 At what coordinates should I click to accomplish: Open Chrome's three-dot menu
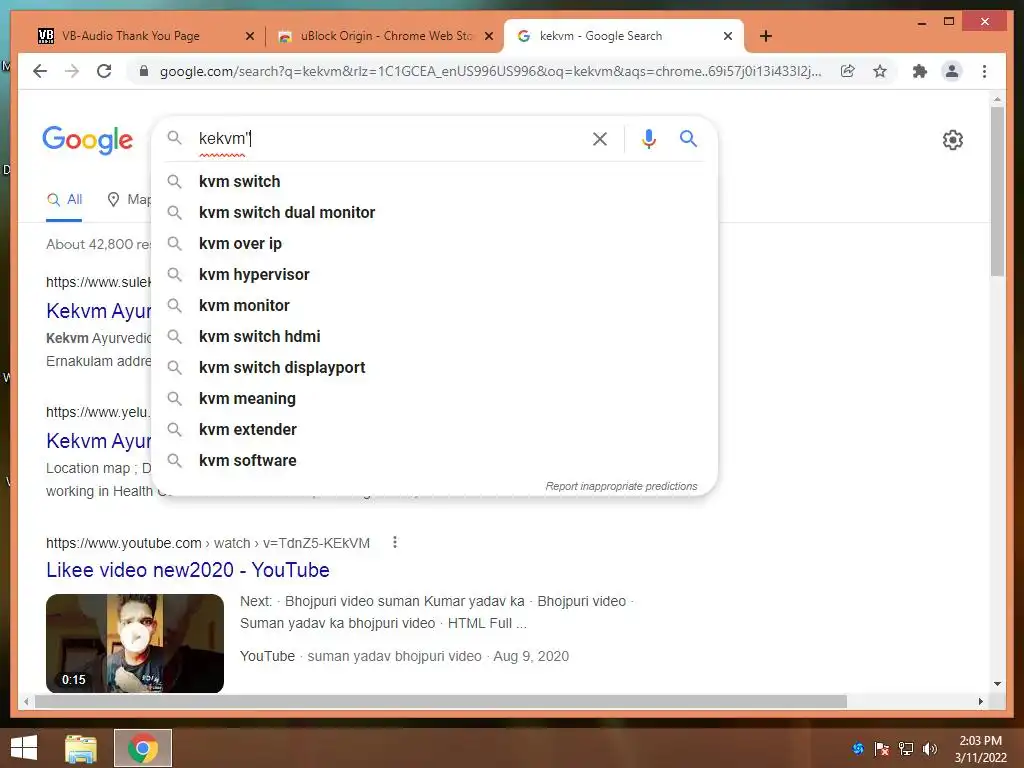[984, 71]
